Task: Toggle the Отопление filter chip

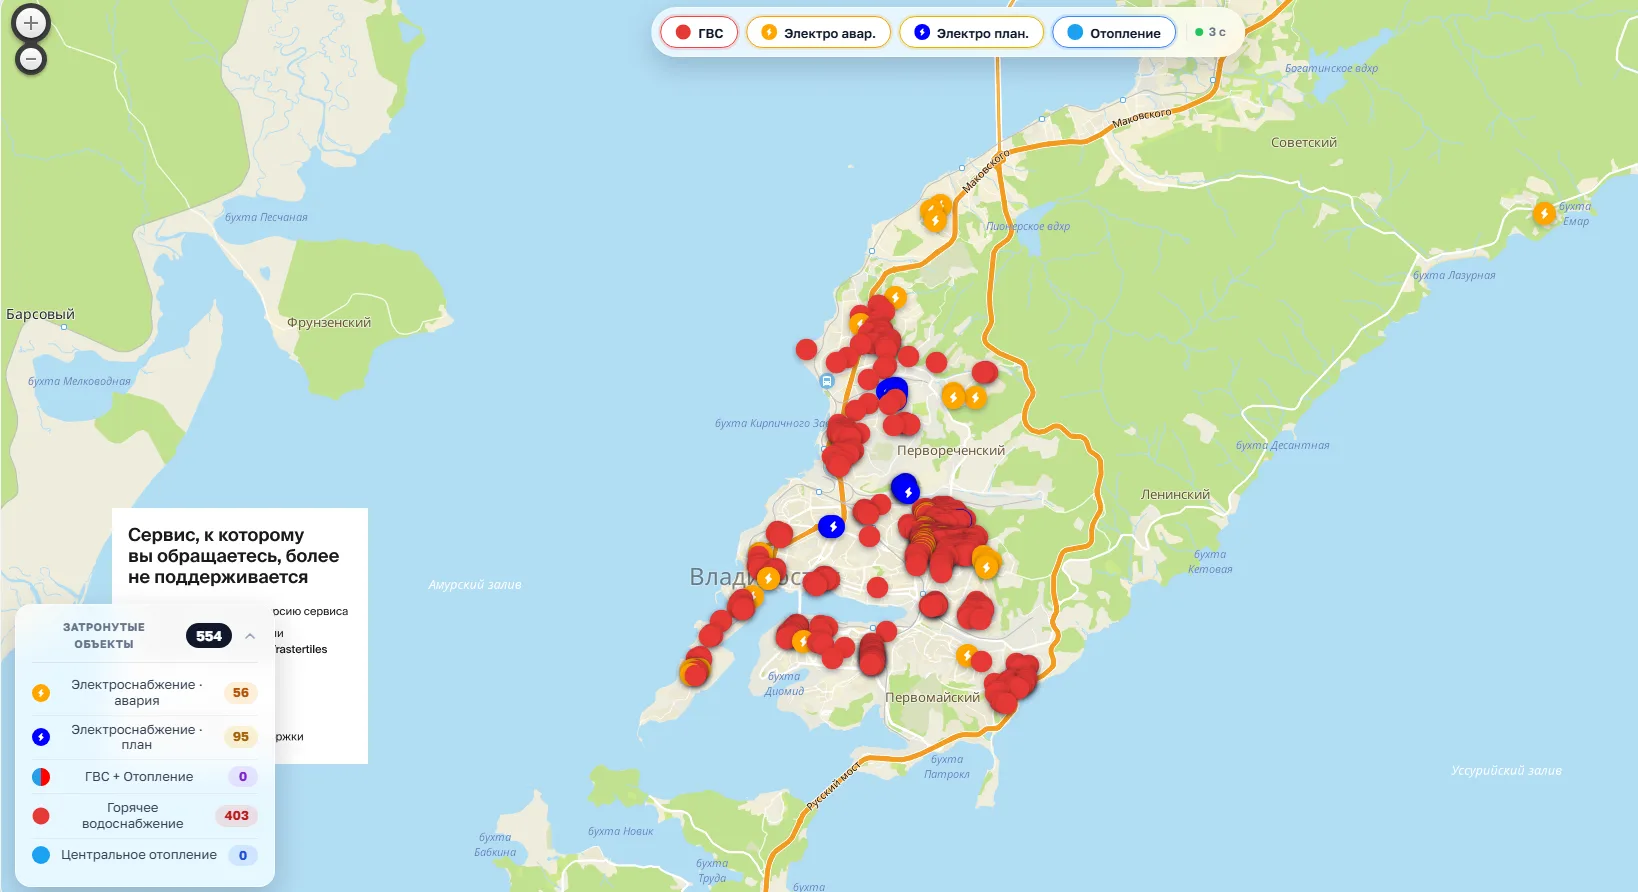Action: [x=1114, y=33]
